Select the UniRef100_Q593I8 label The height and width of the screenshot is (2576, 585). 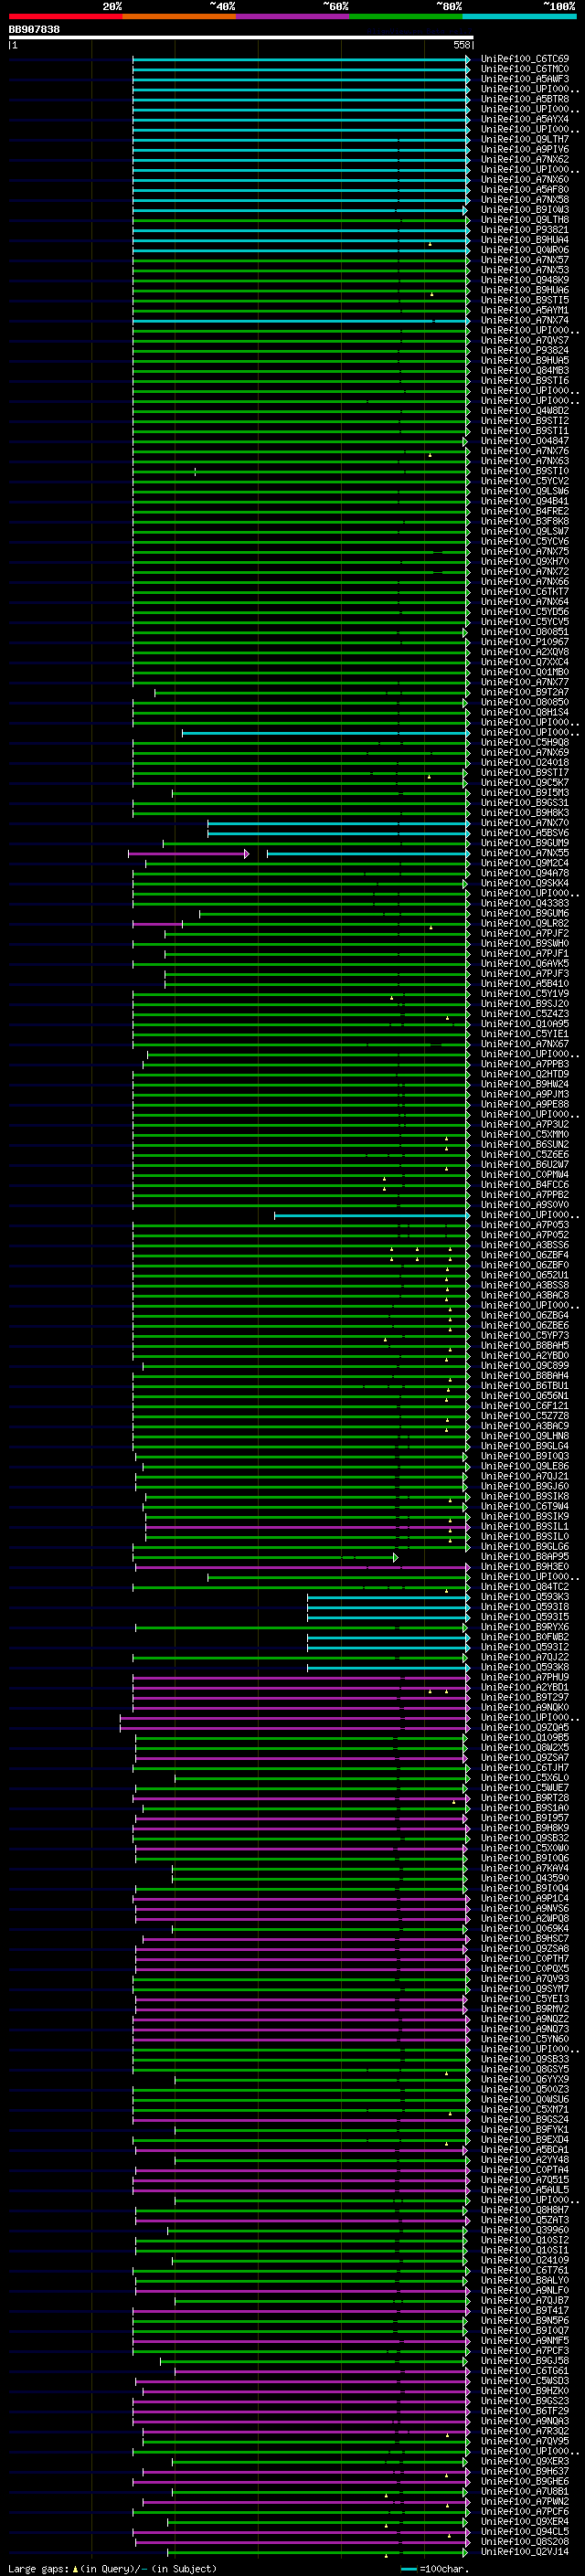click(525, 1607)
